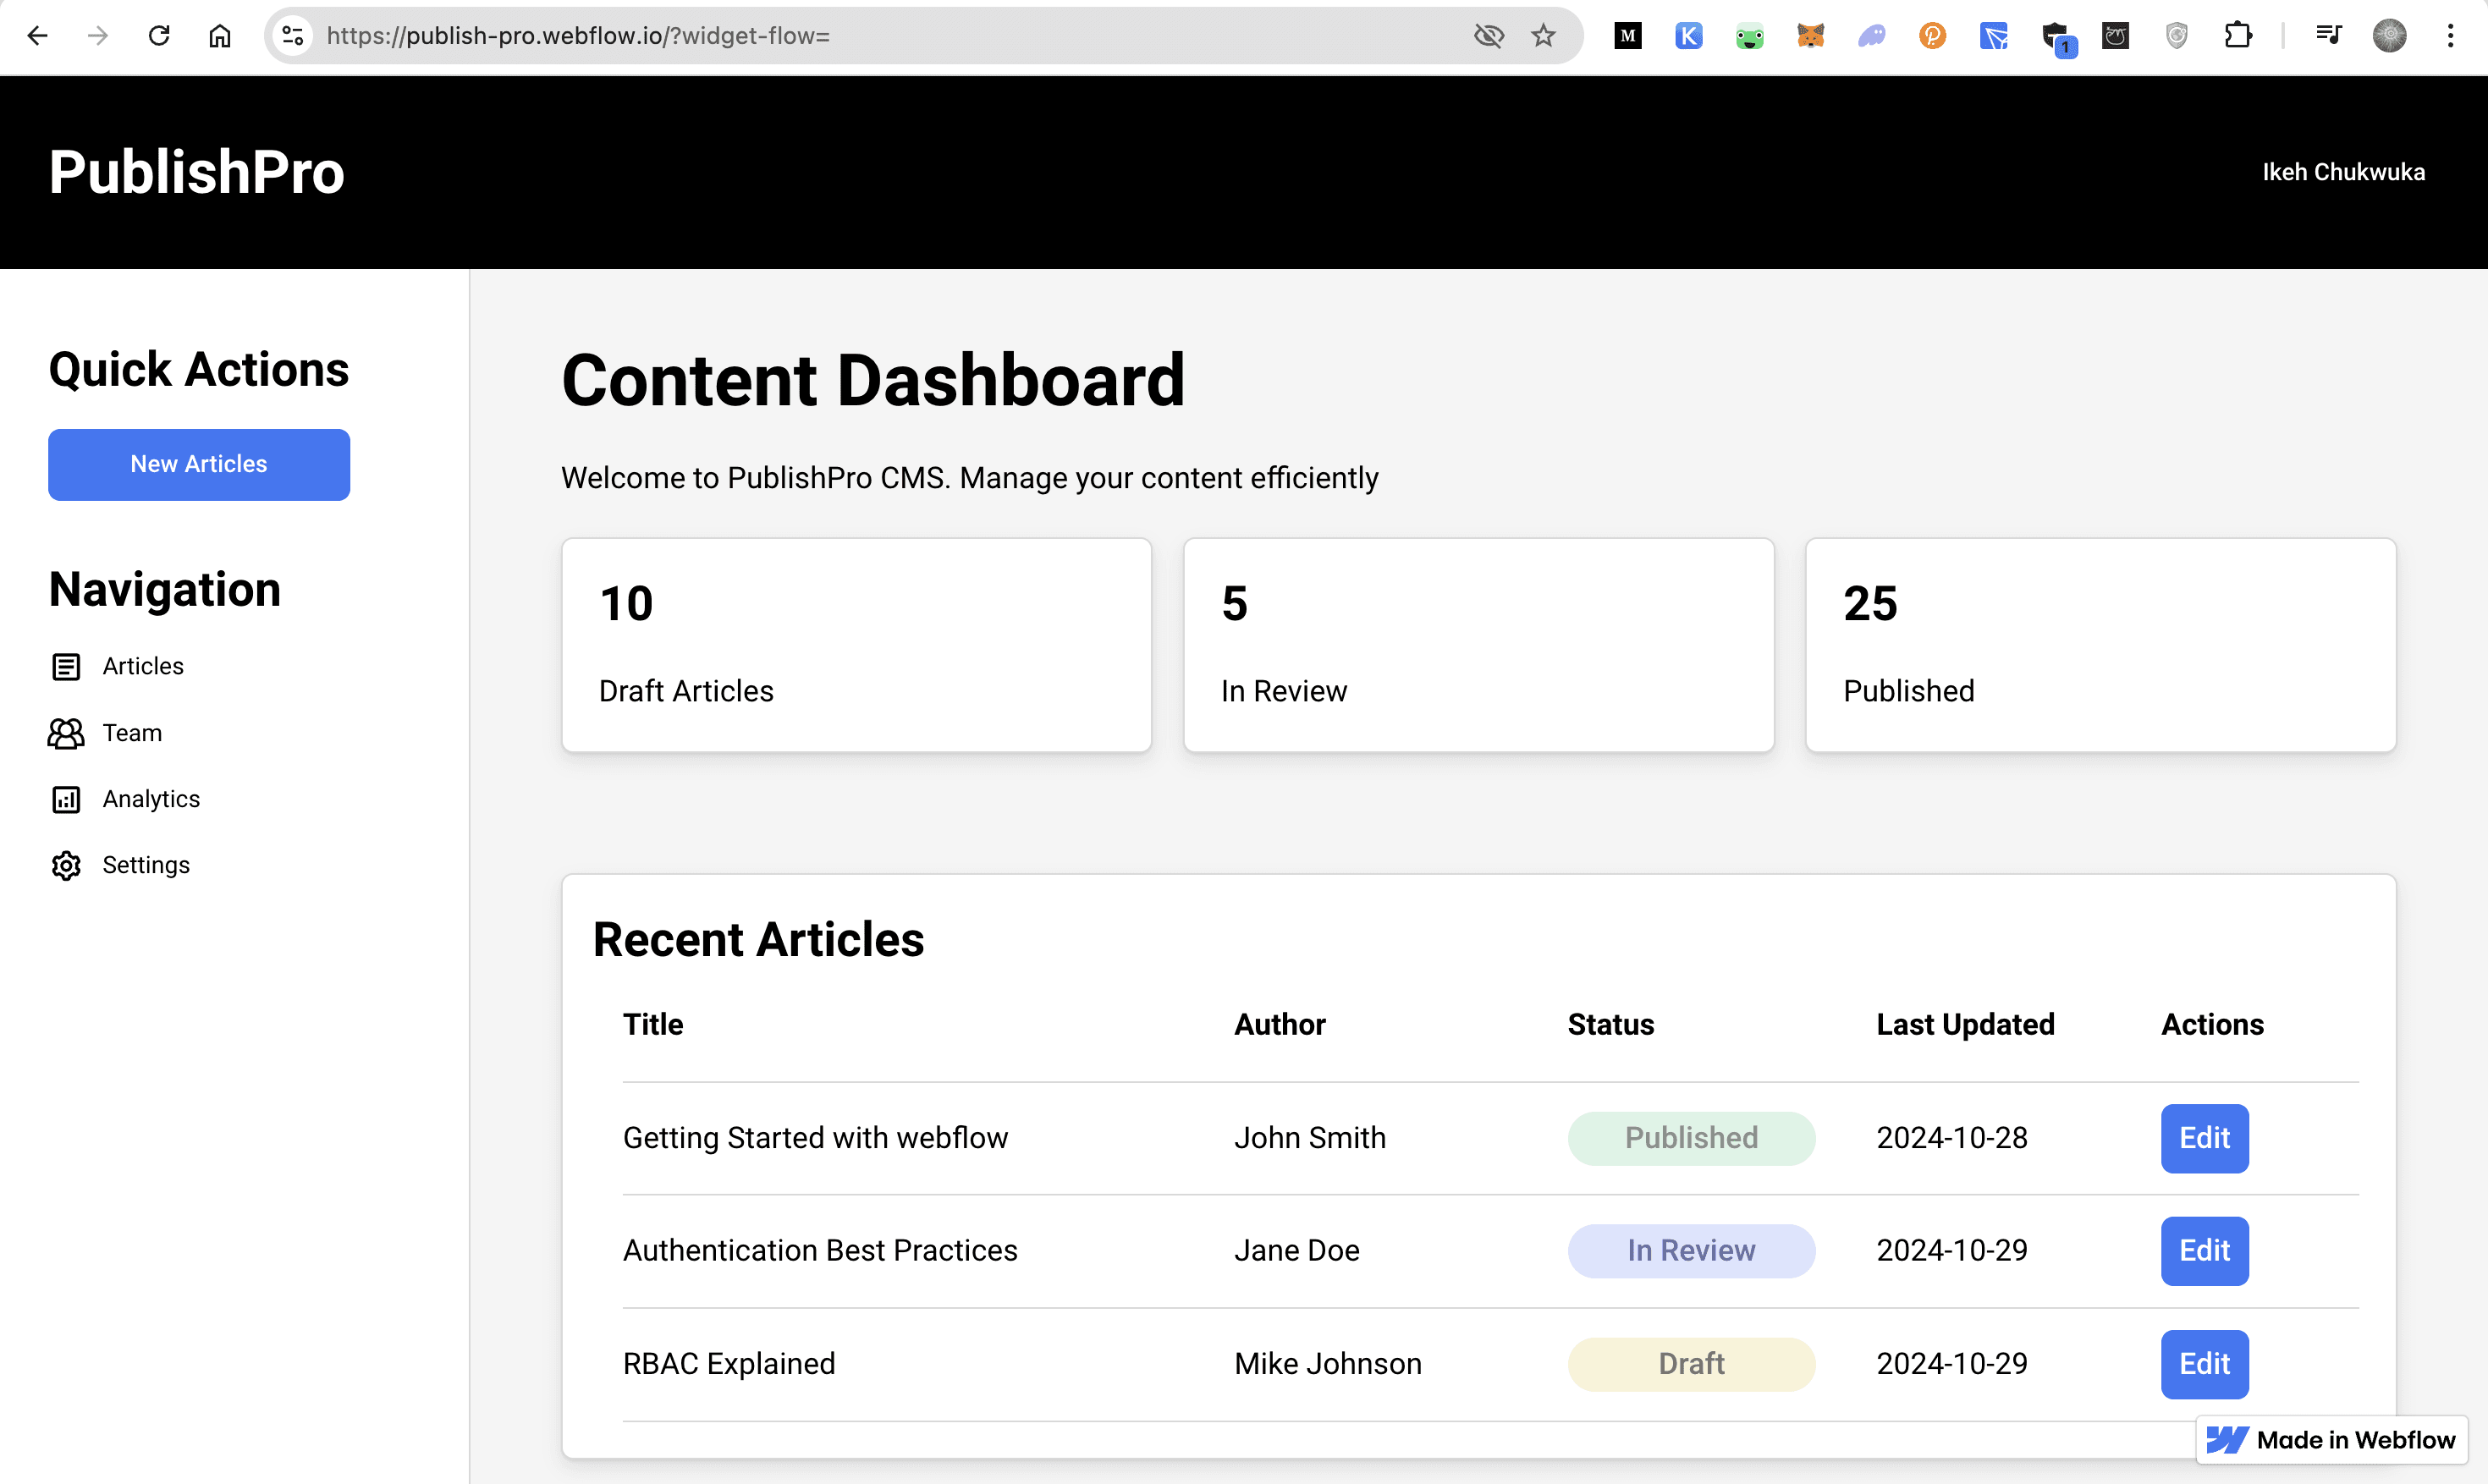Open Team navigation item
The width and height of the screenshot is (2488, 1484).
coord(132,733)
